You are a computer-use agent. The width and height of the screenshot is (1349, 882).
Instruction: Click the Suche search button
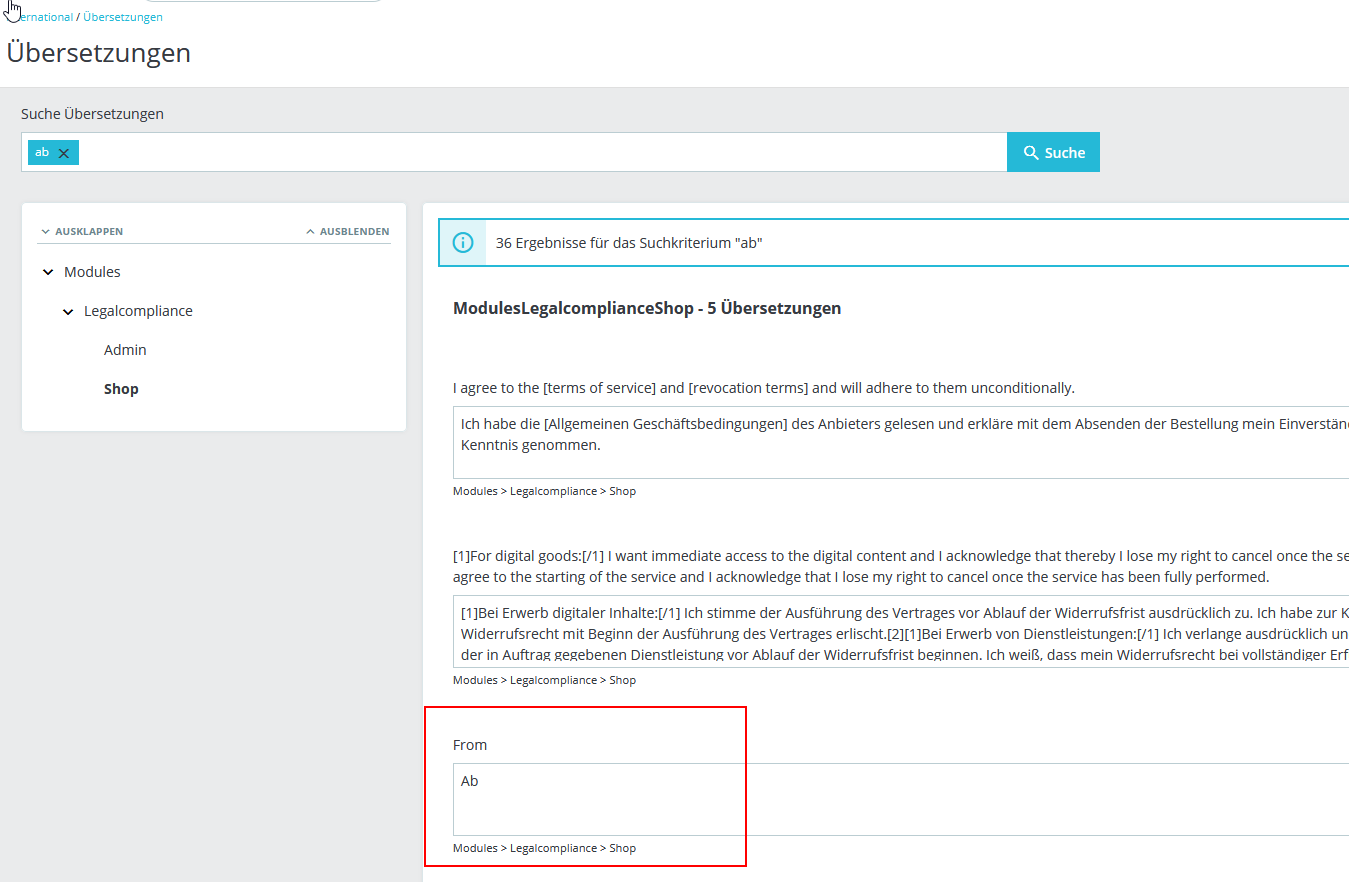pos(1053,152)
